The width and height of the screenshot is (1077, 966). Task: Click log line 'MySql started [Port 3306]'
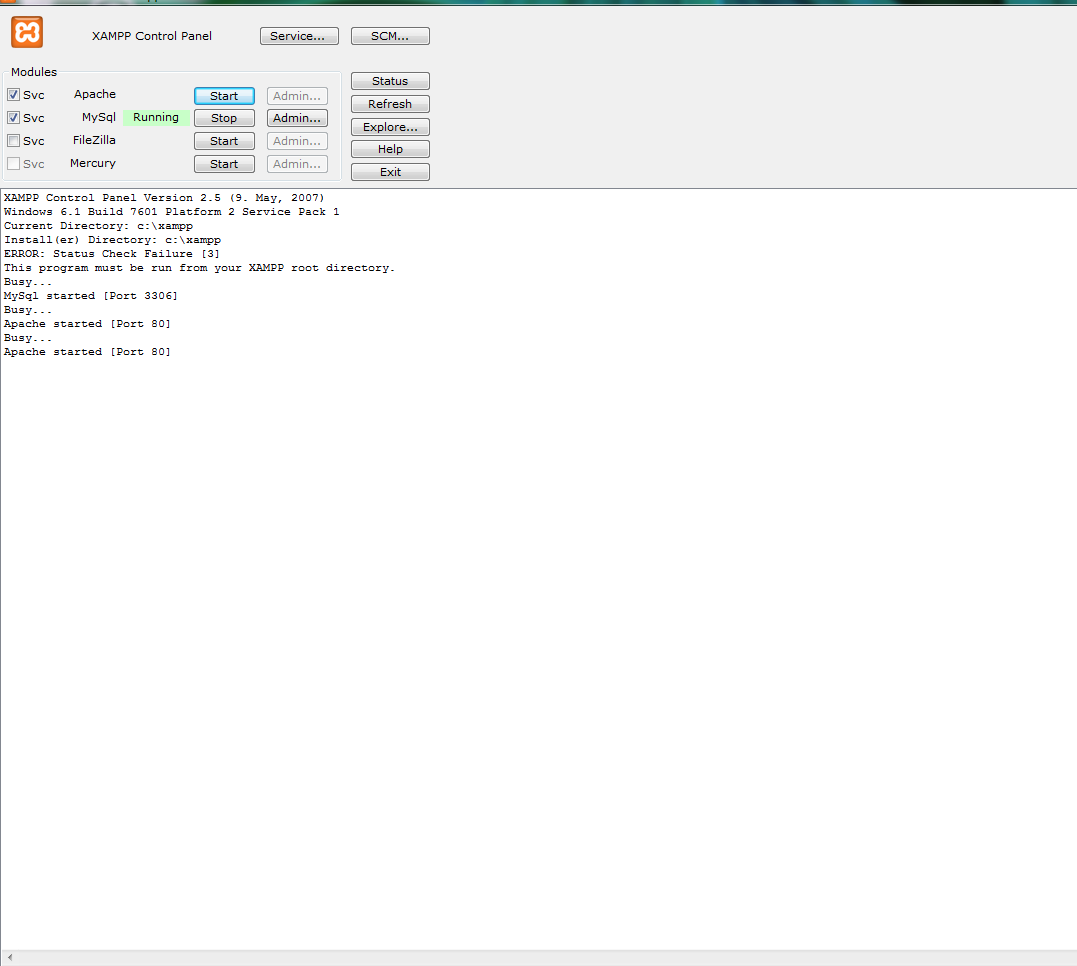(91, 295)
